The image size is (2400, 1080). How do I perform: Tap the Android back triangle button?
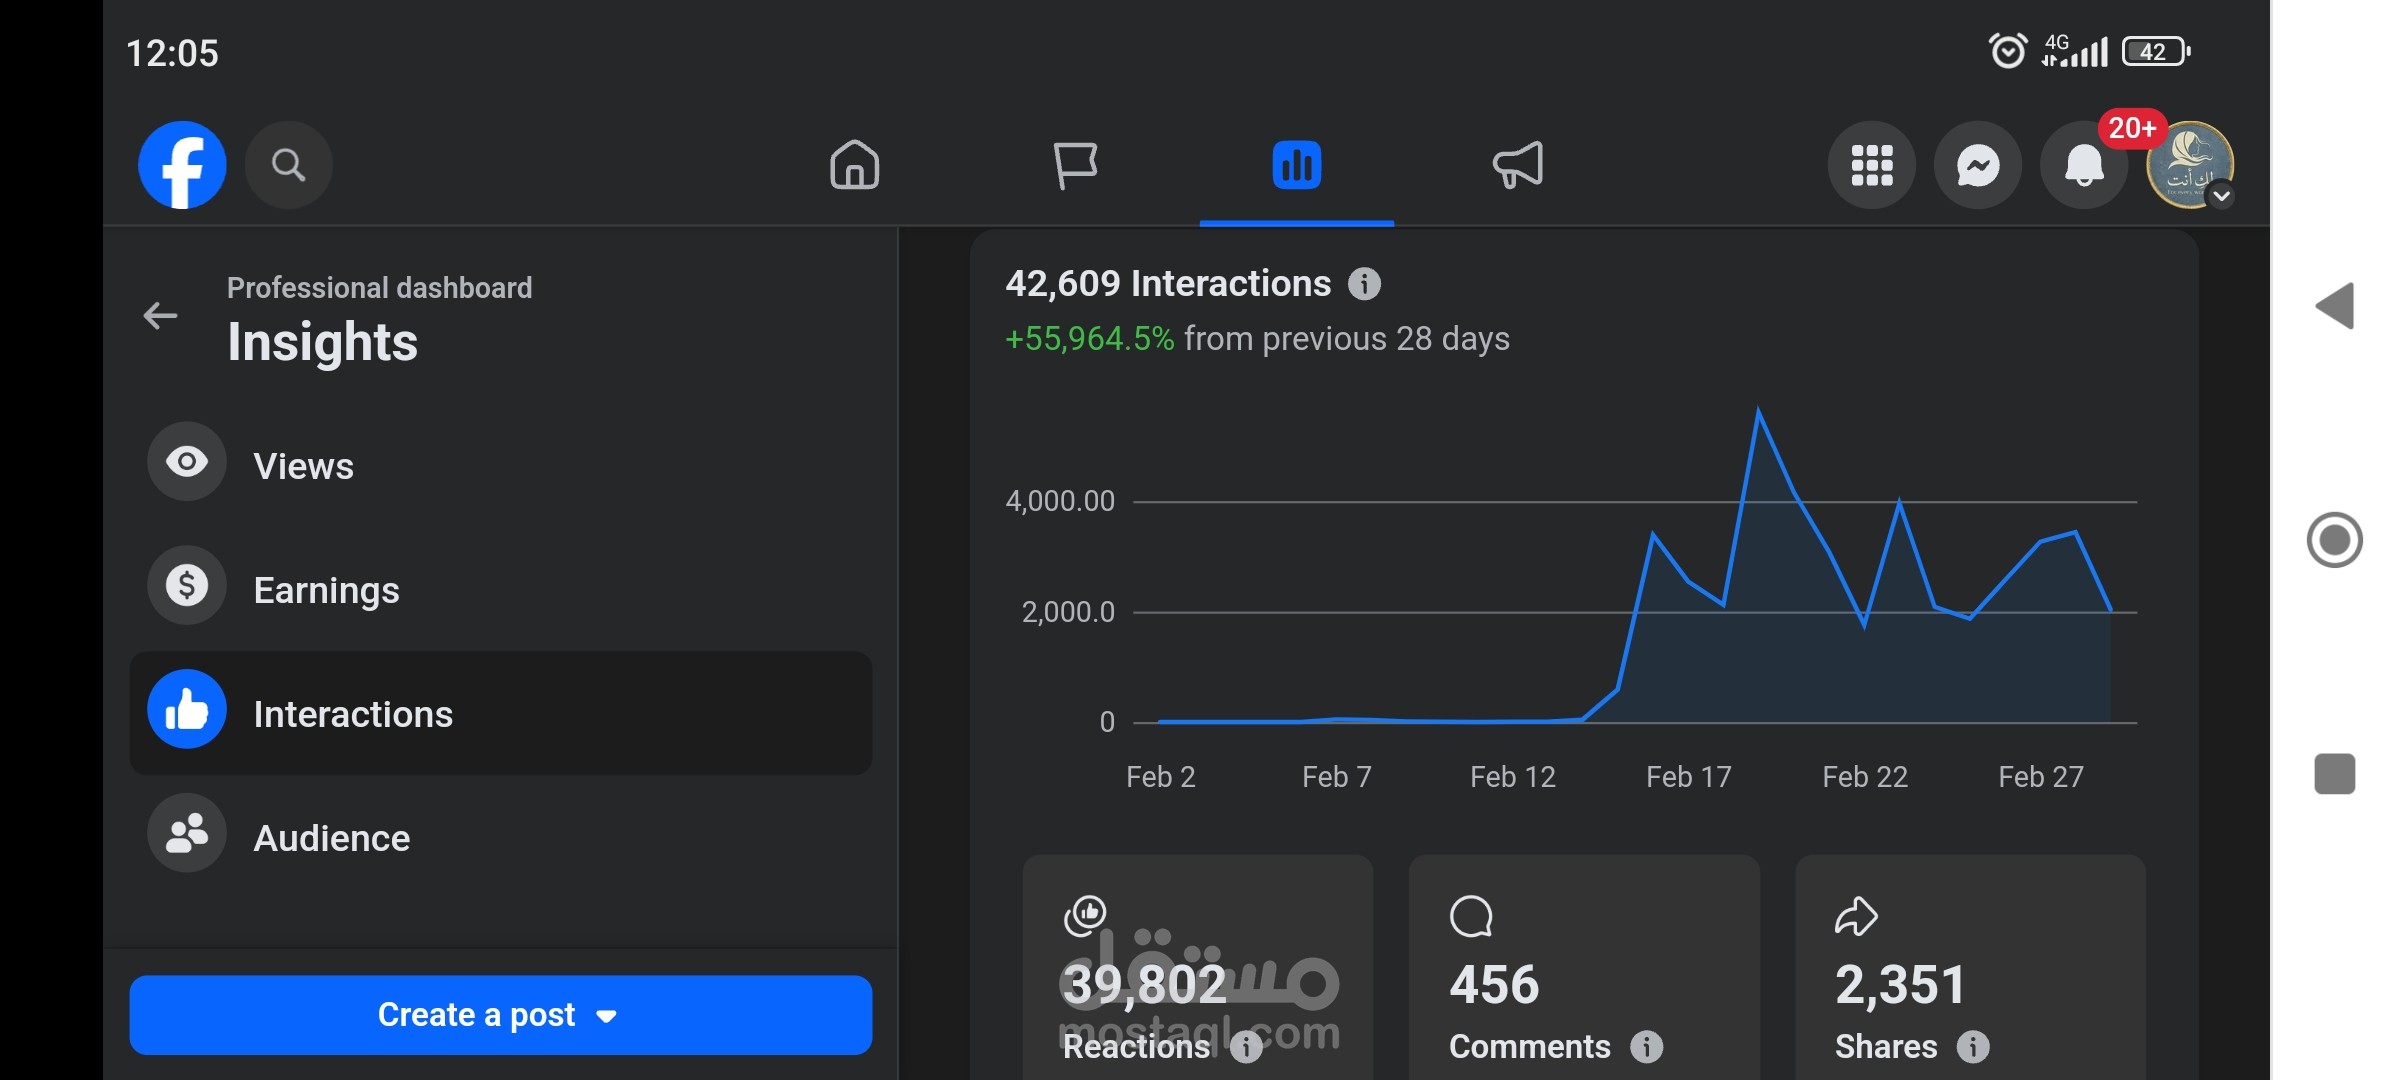(2336, 306)
